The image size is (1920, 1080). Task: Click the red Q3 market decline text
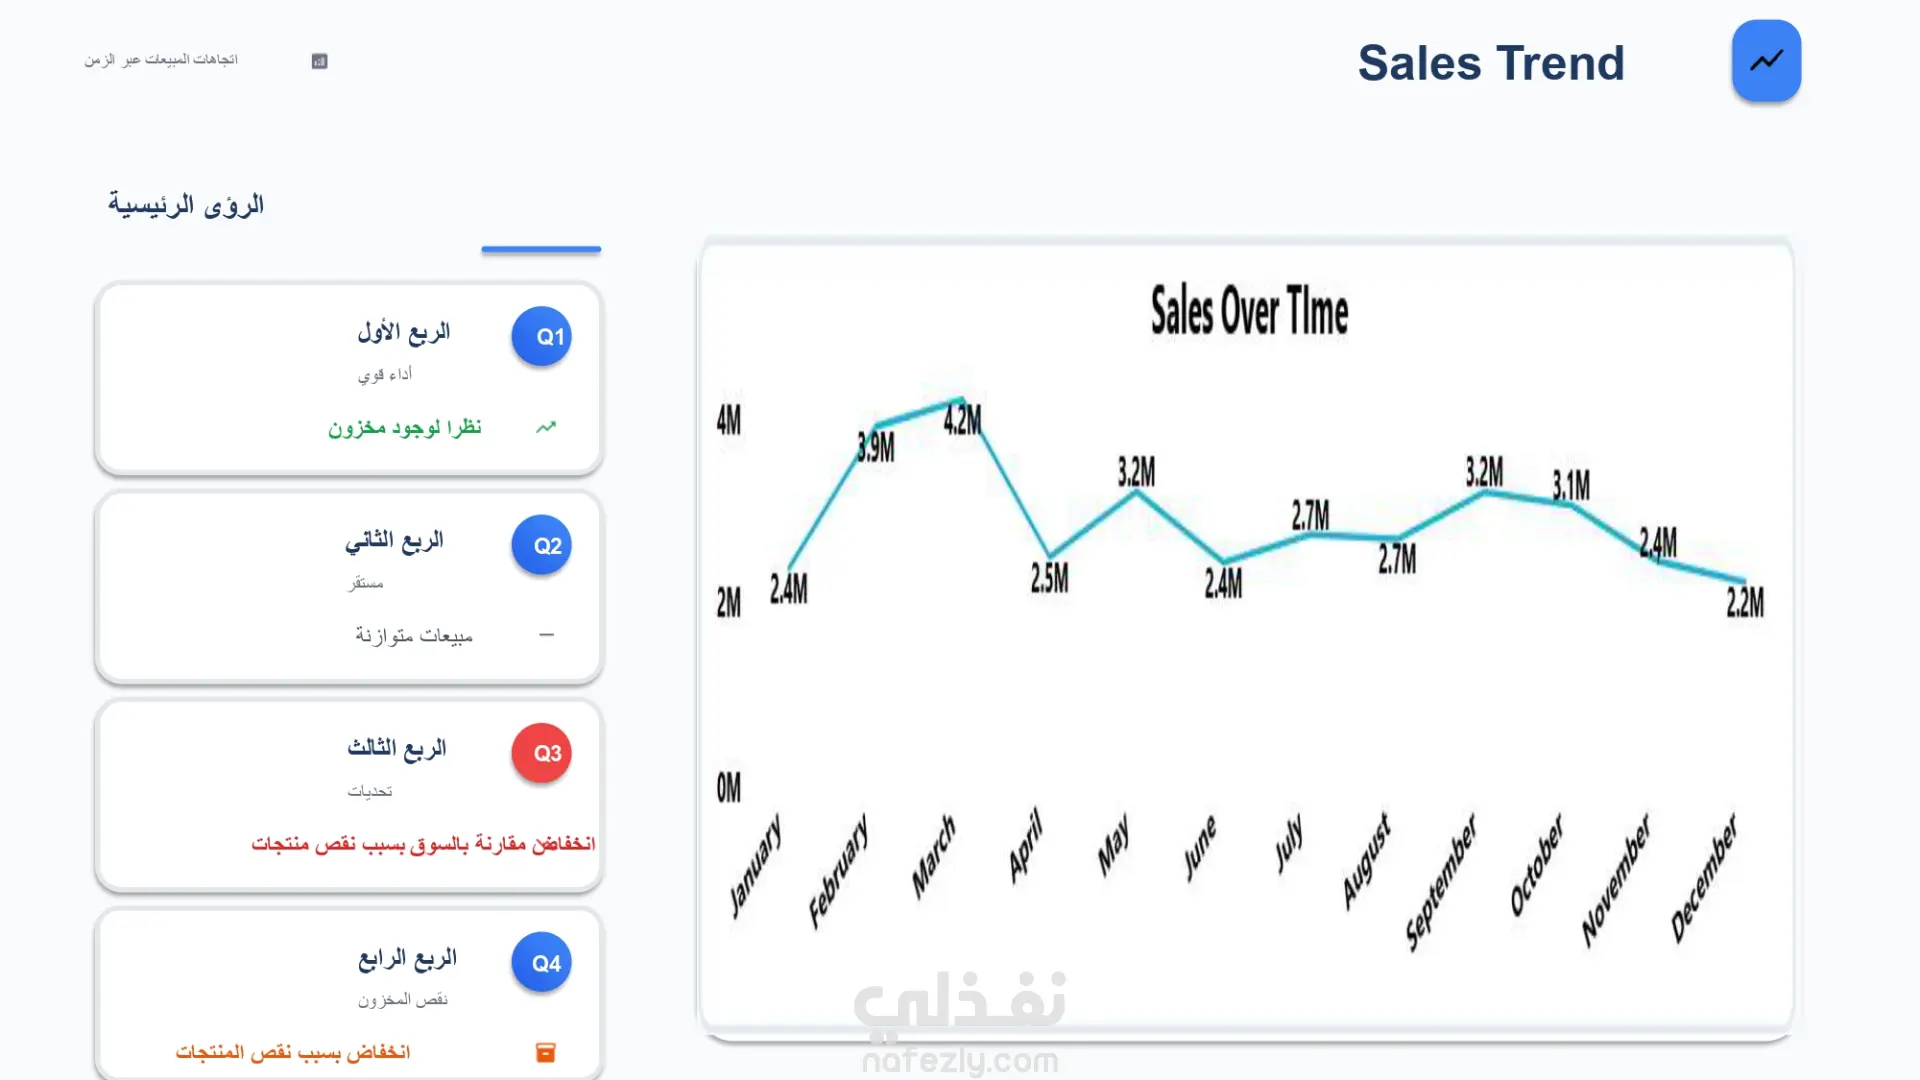[423, 844]
